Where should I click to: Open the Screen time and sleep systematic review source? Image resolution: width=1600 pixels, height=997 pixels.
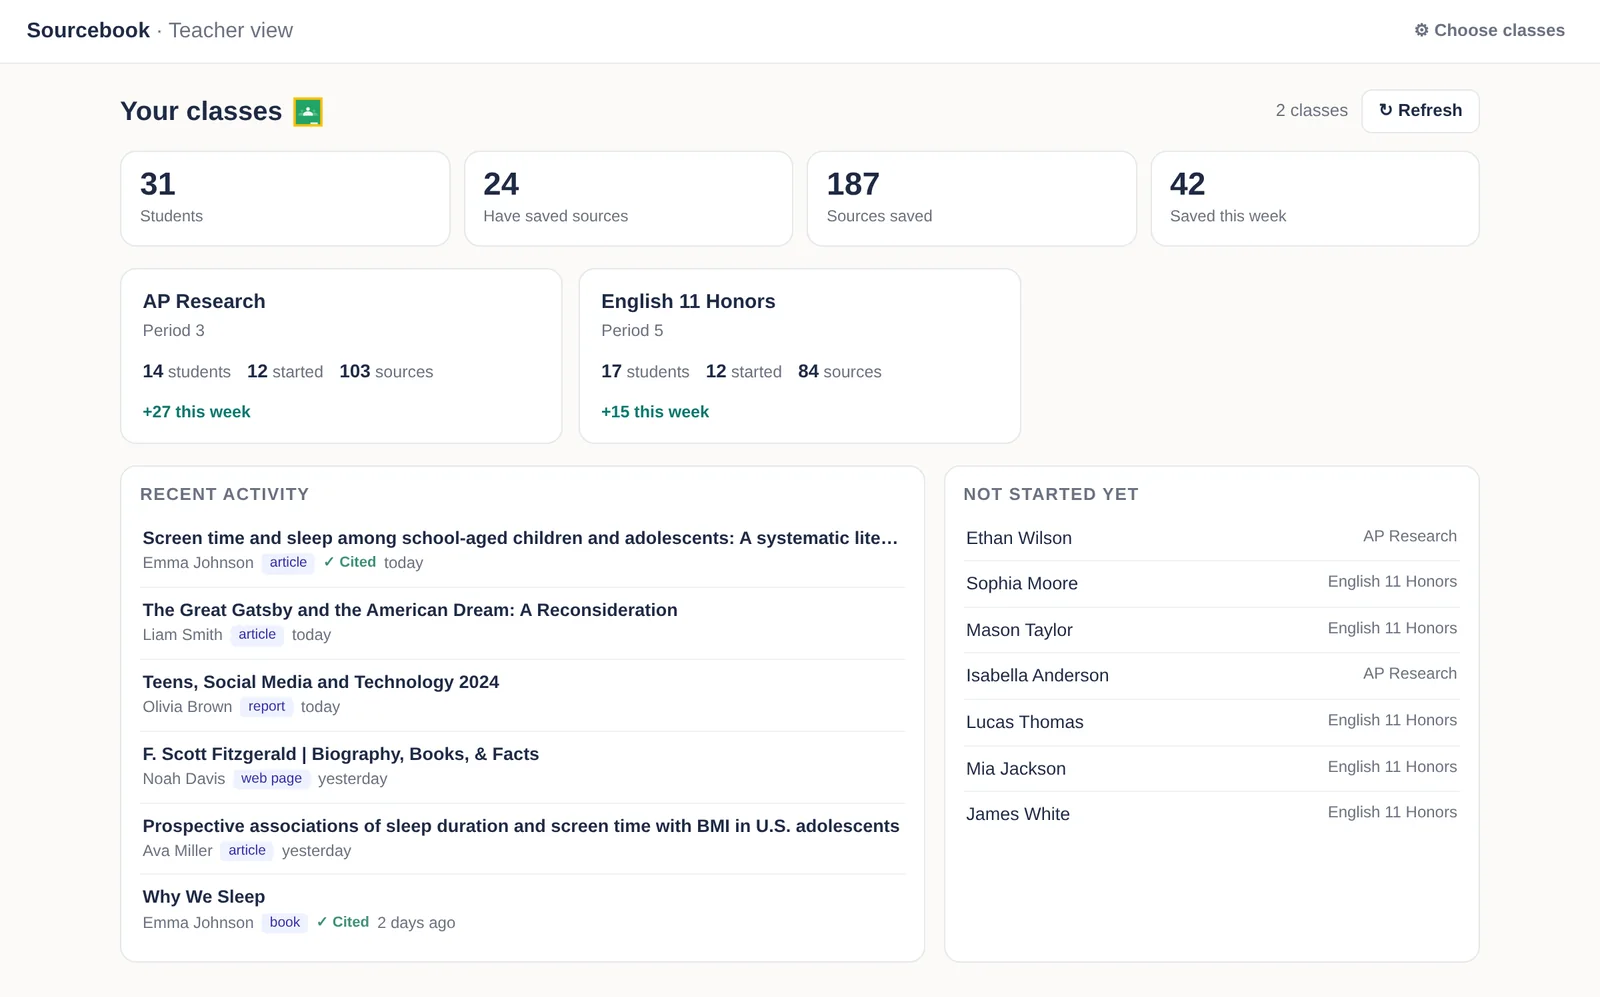520,538
